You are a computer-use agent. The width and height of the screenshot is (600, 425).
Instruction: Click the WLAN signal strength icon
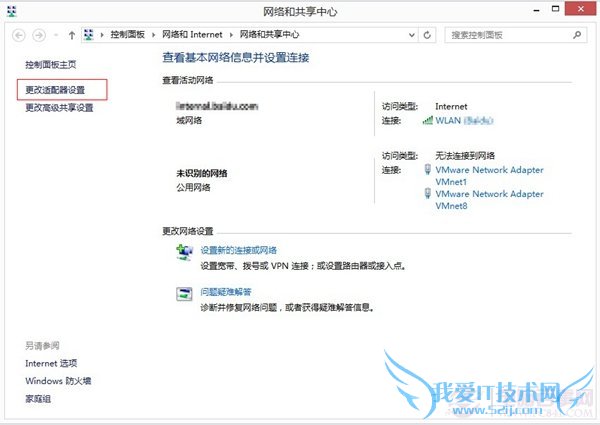(x=427, y=120)
